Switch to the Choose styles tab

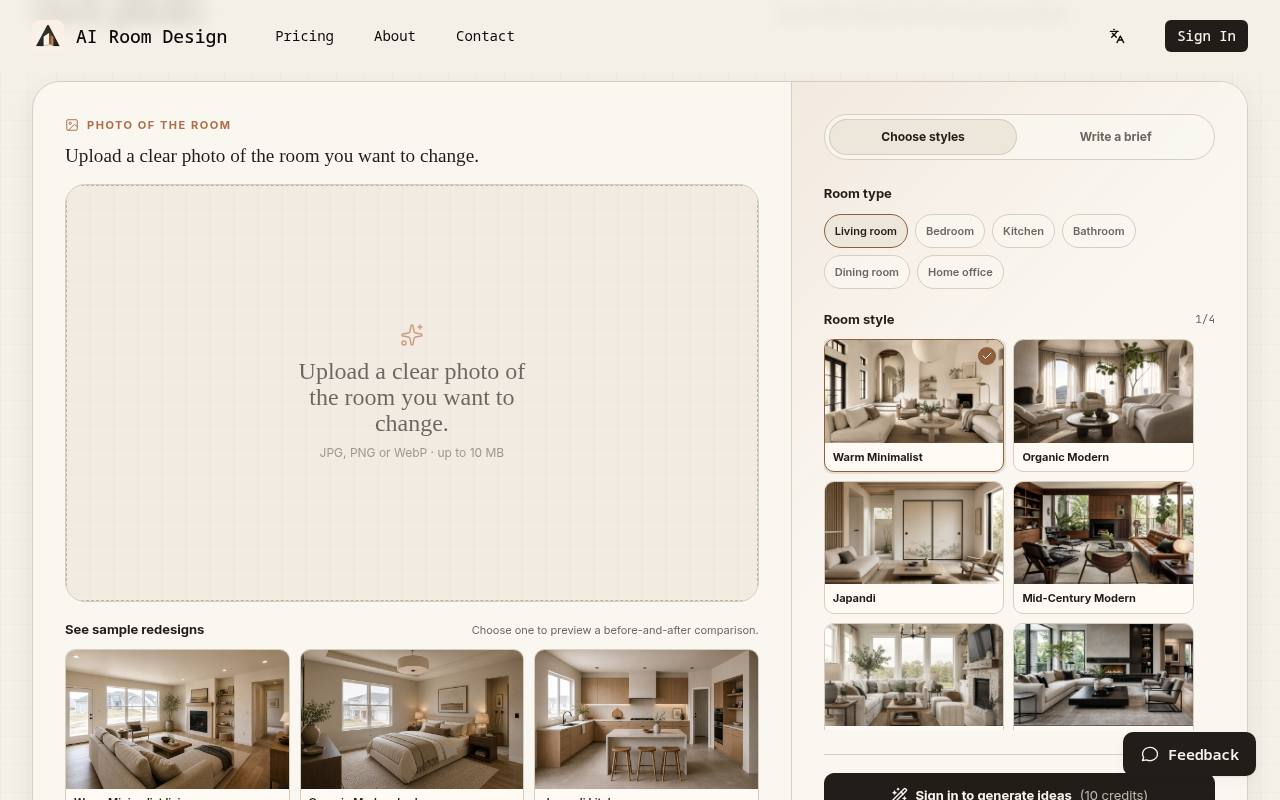click(x=923, y=137)
